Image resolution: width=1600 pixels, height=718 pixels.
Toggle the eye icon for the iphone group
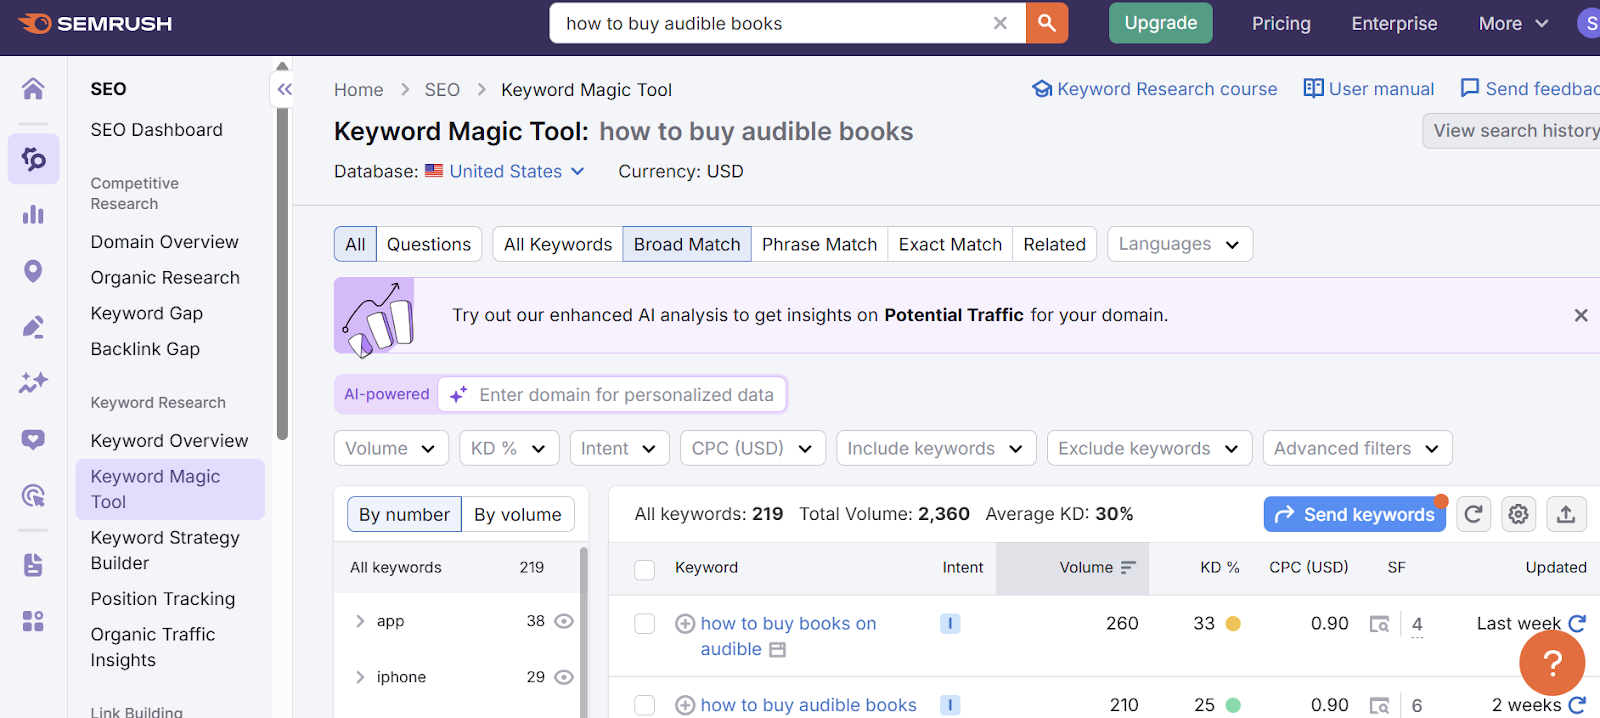click(x=564, y=677)
